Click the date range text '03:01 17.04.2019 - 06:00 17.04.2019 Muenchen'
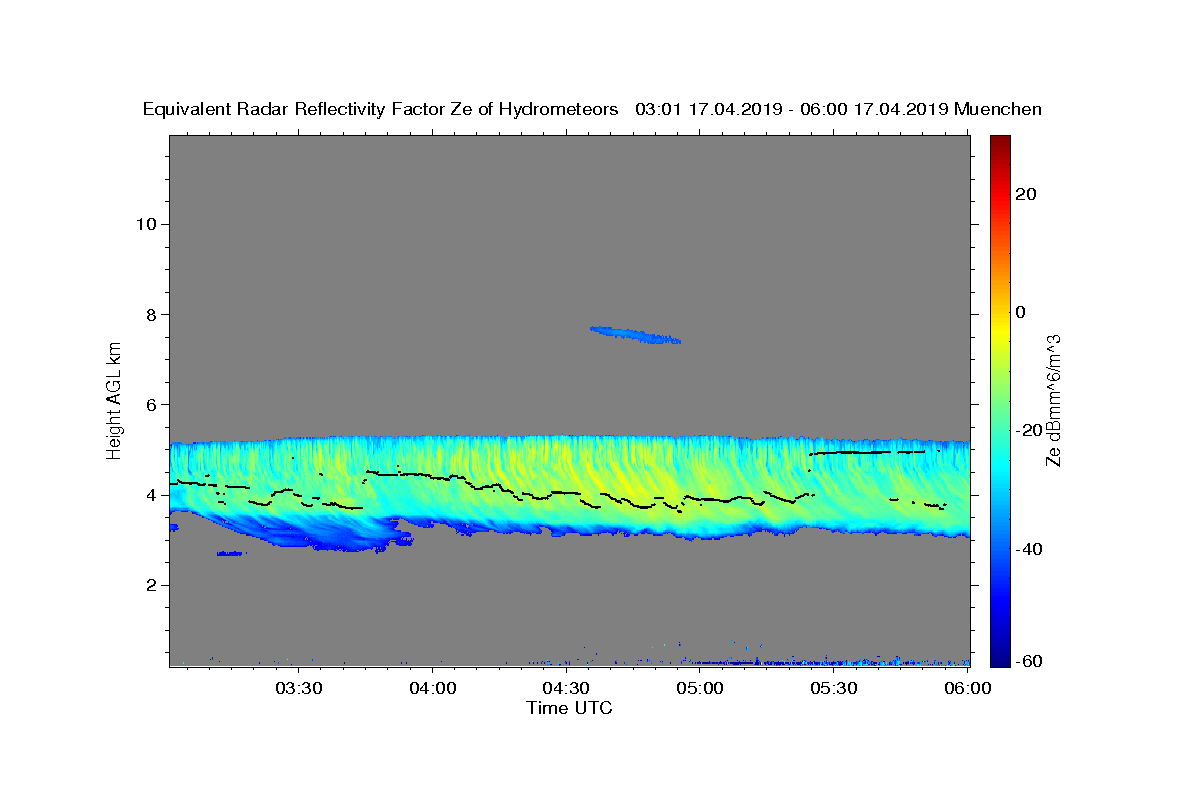The image size is (1200, 800). [x=839, y=110]
